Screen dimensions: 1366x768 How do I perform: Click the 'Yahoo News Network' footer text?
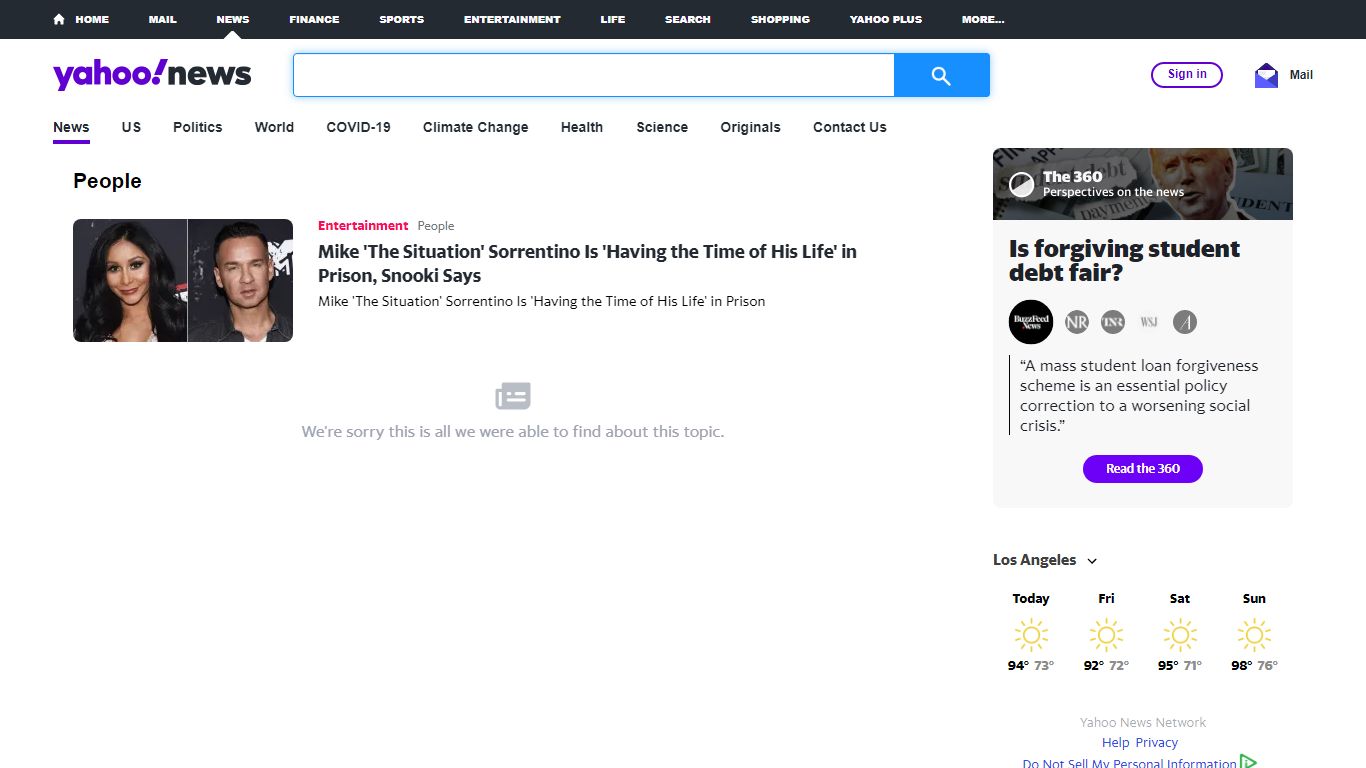click(1143, 722)
